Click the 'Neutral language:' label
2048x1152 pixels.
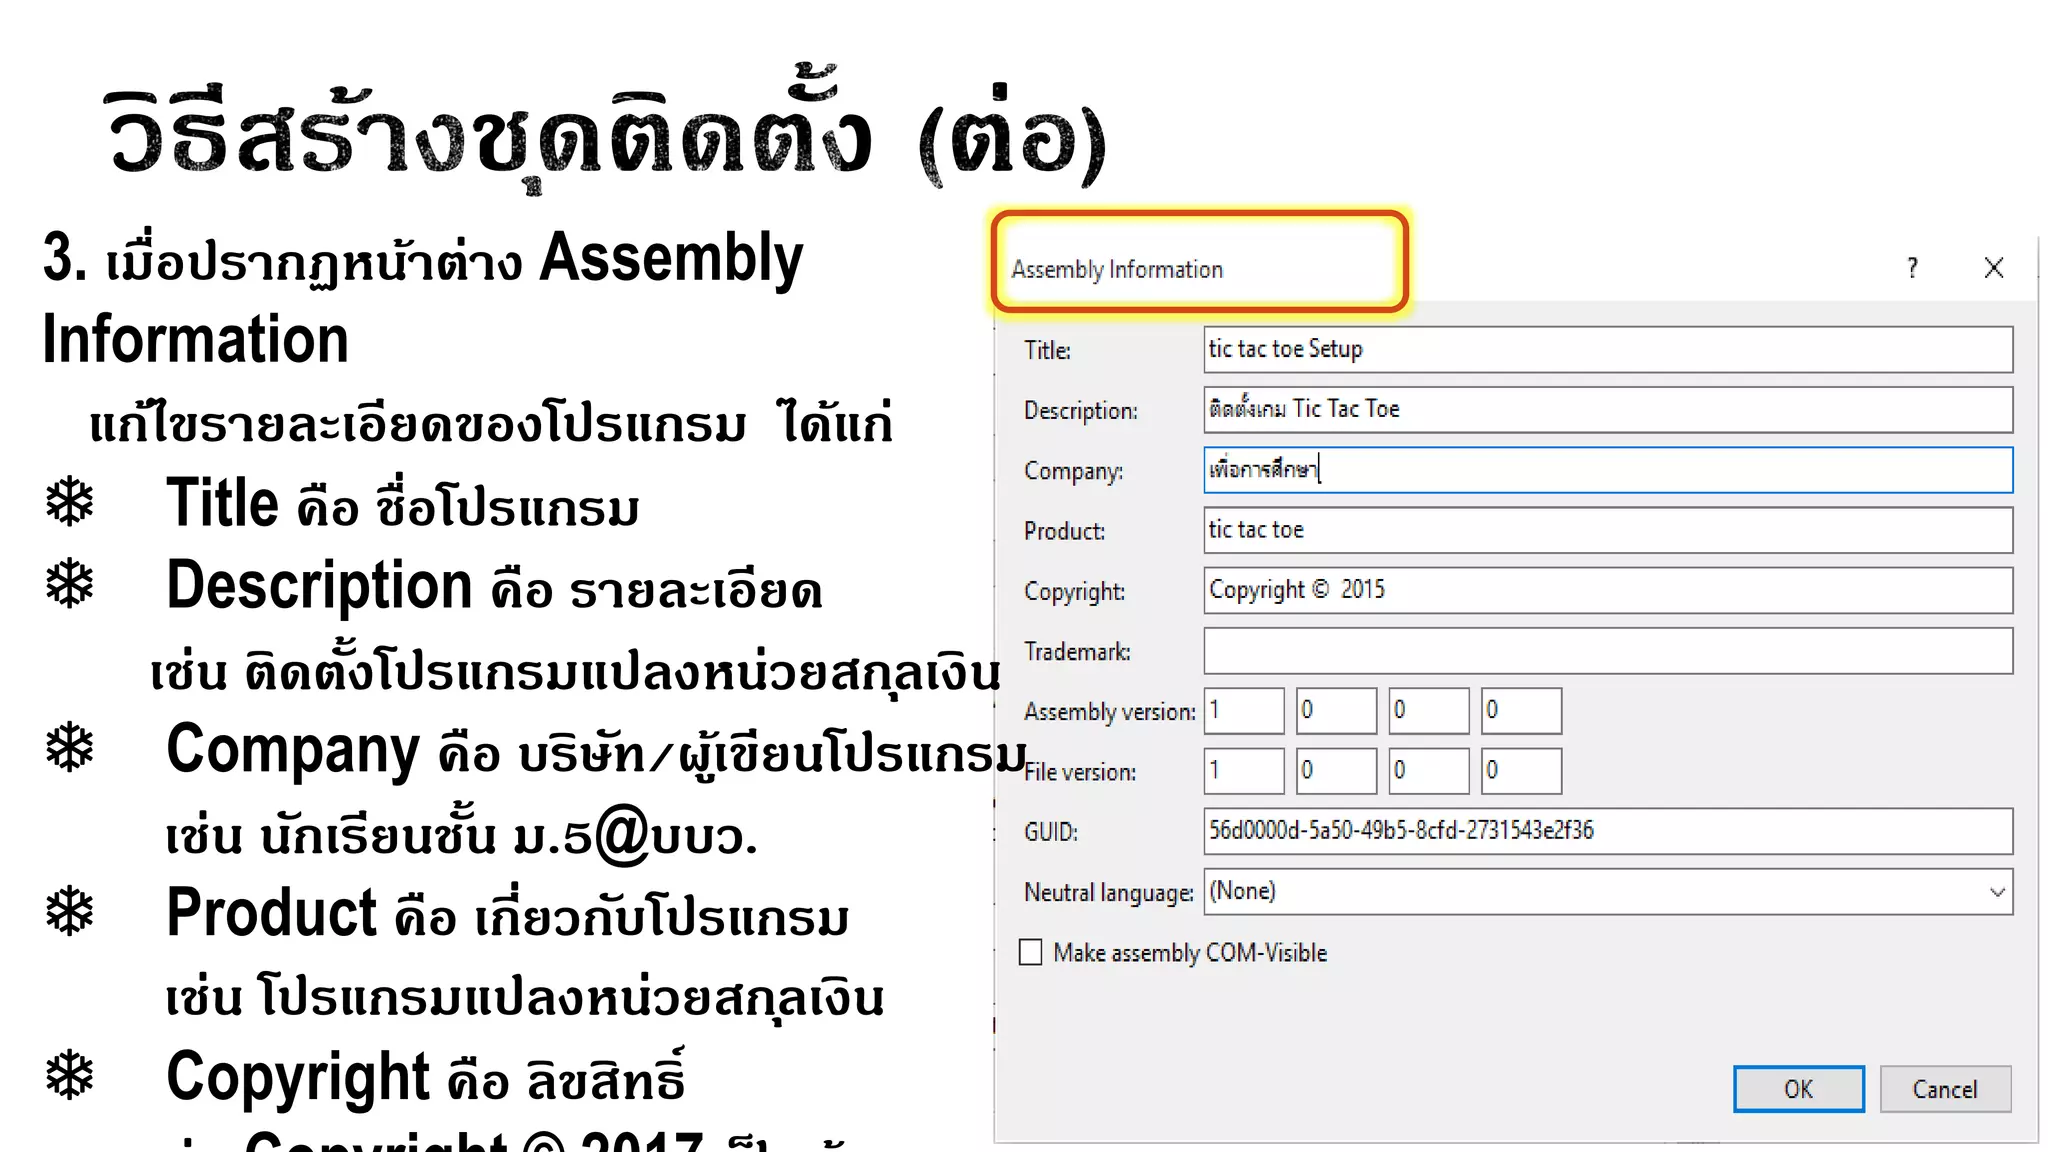click(1109, 892)
